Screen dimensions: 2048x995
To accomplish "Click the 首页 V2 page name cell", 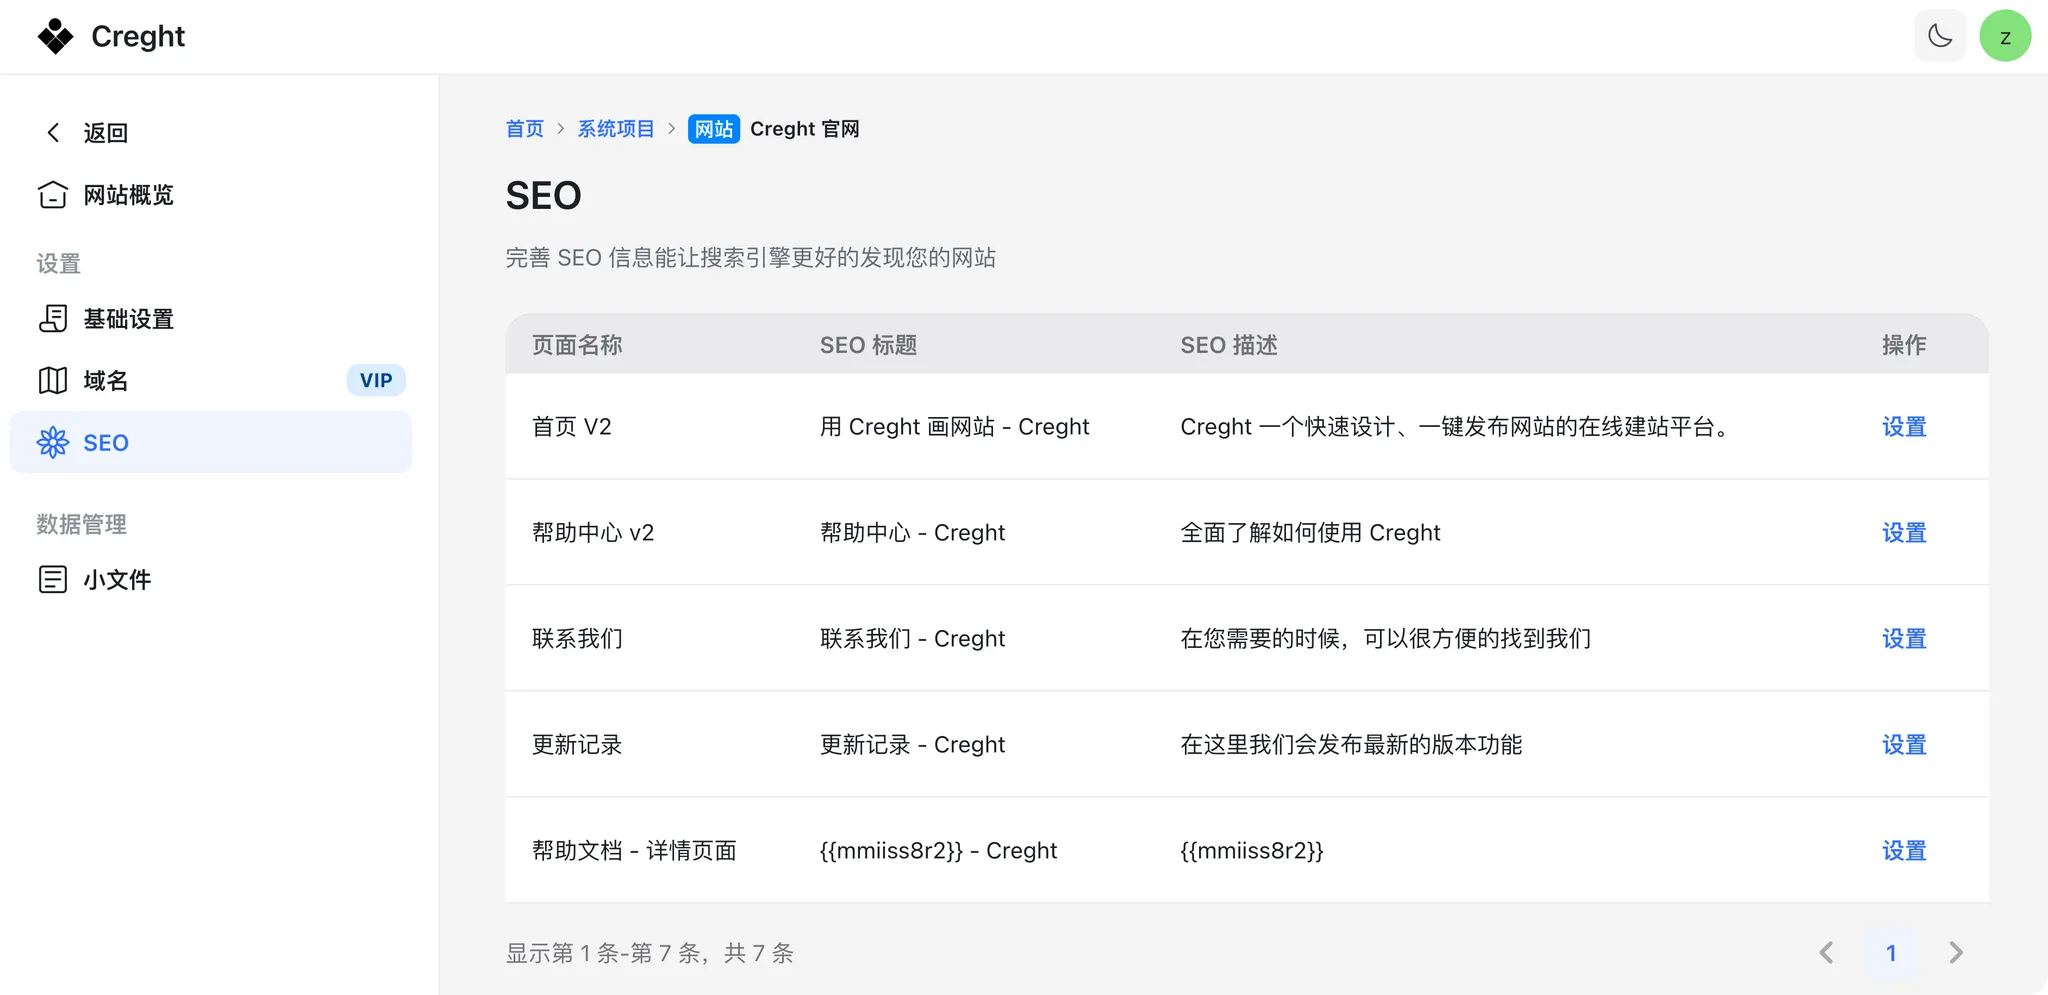I will point(571,427).
